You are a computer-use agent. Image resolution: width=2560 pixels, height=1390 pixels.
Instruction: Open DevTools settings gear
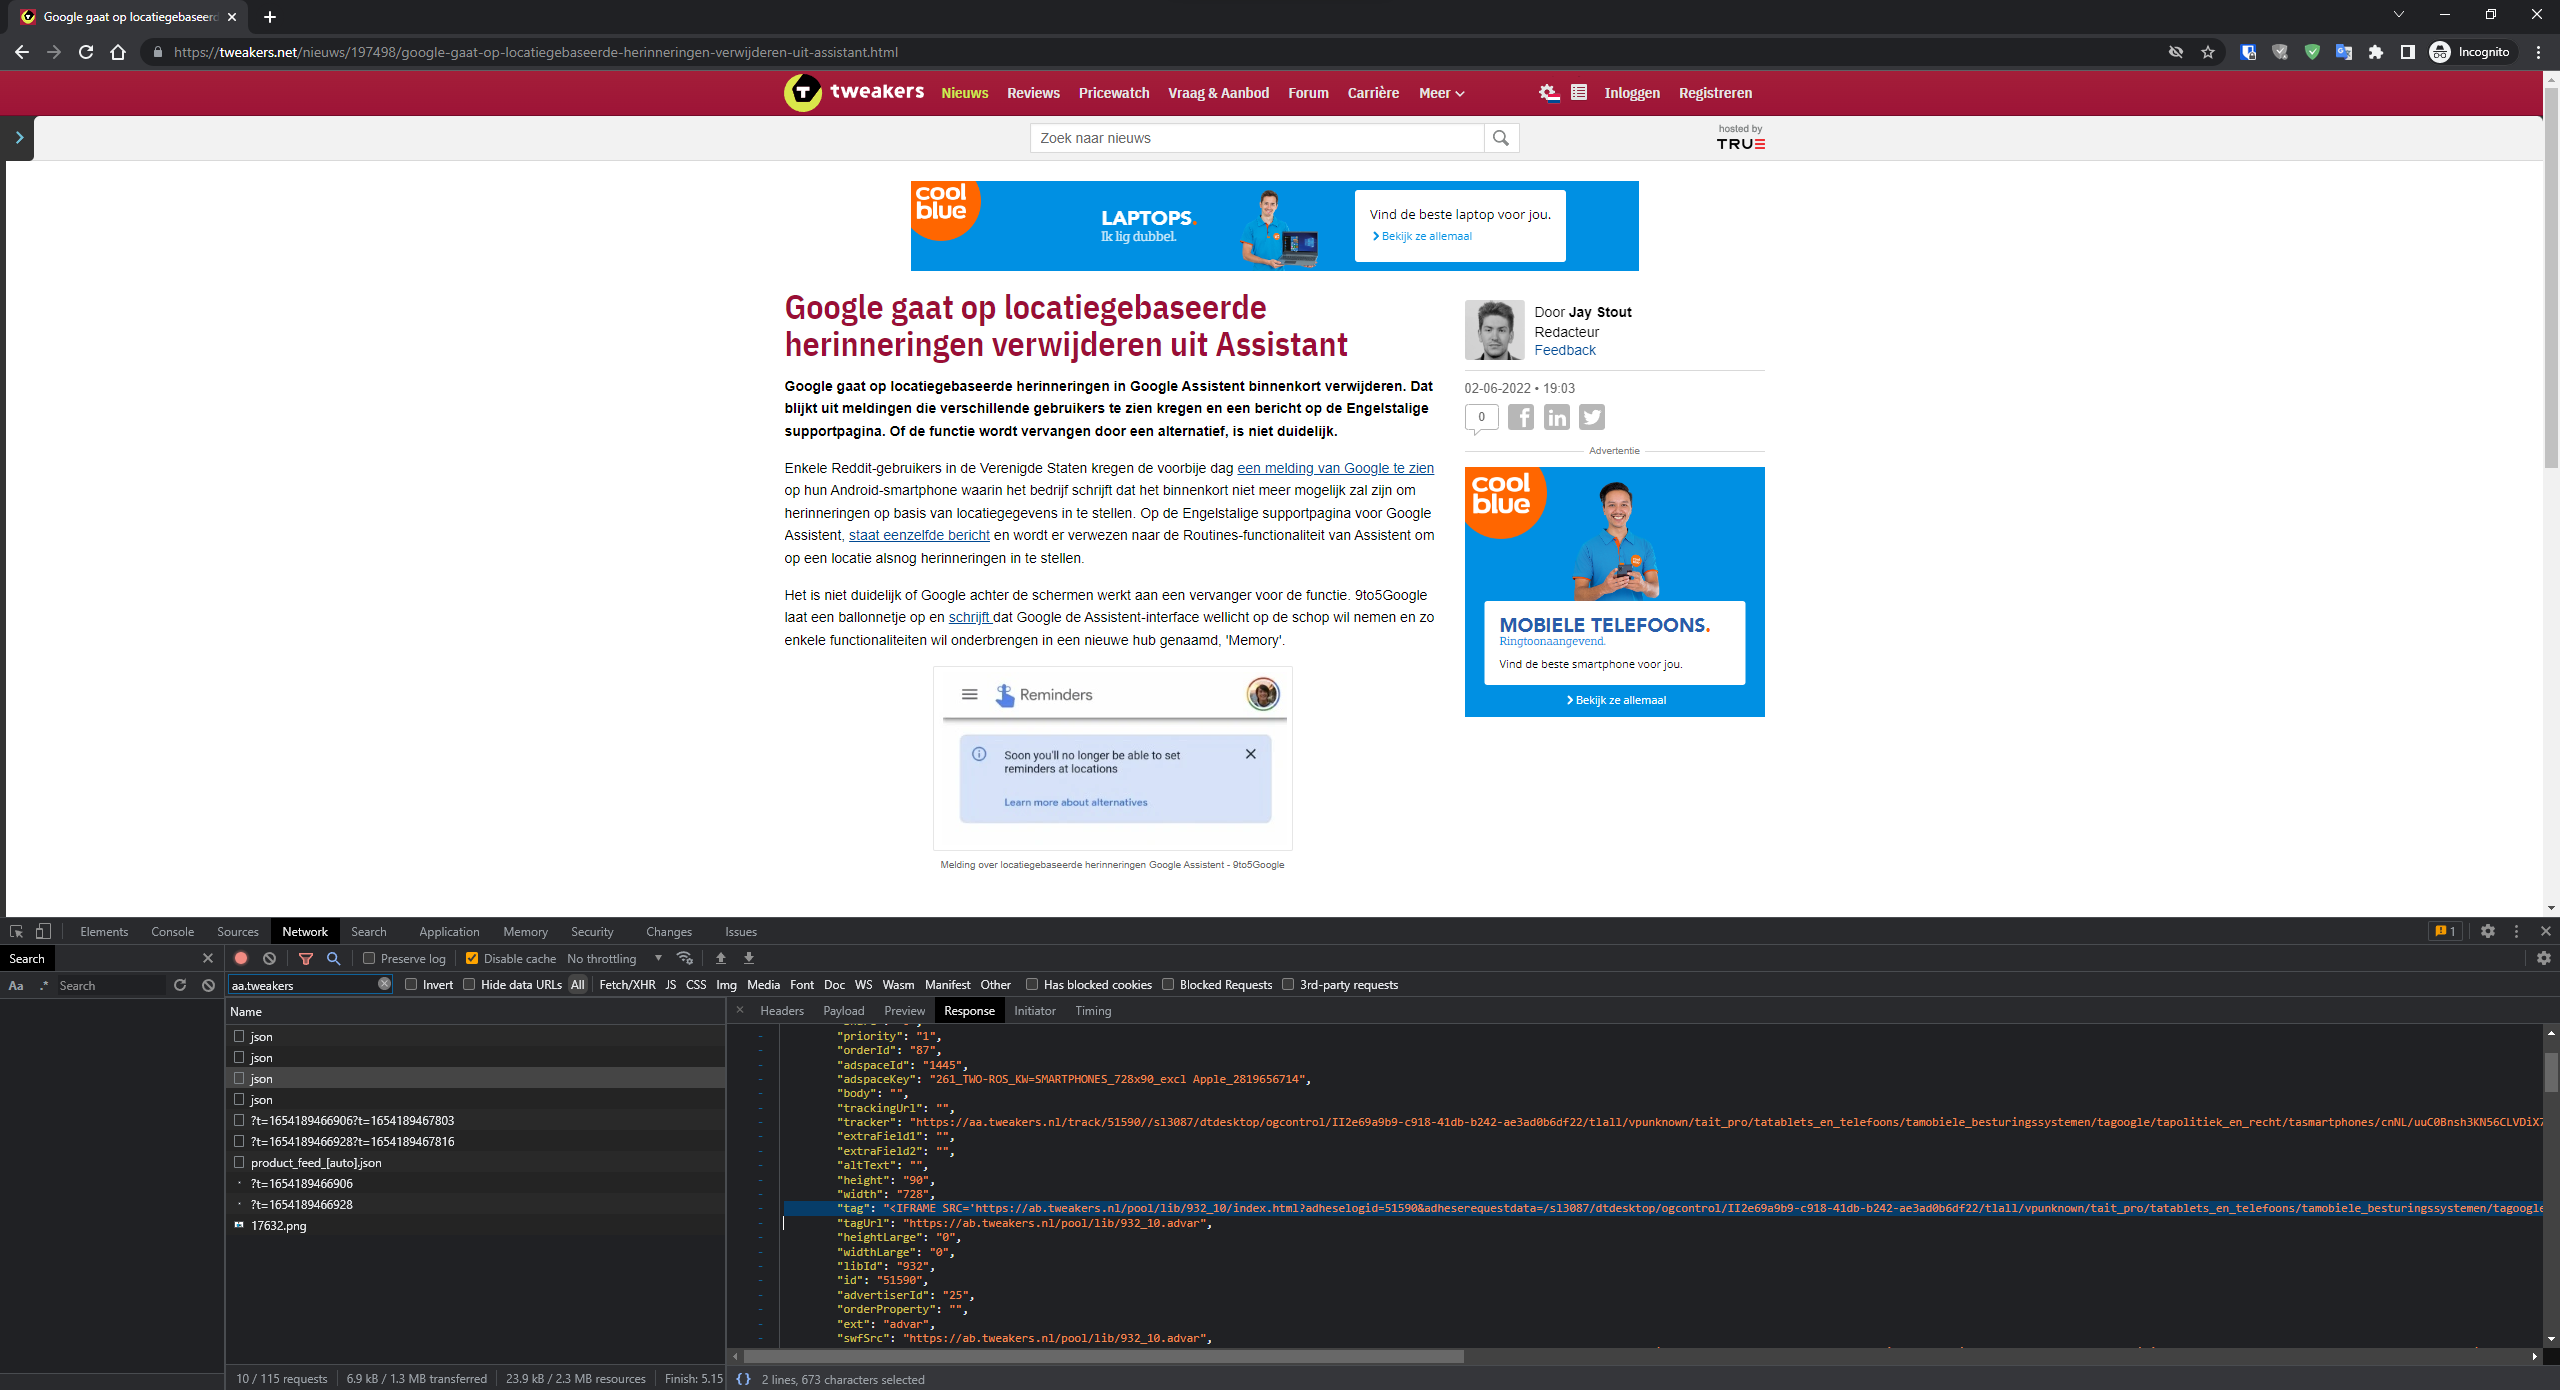pos(2487,931)
